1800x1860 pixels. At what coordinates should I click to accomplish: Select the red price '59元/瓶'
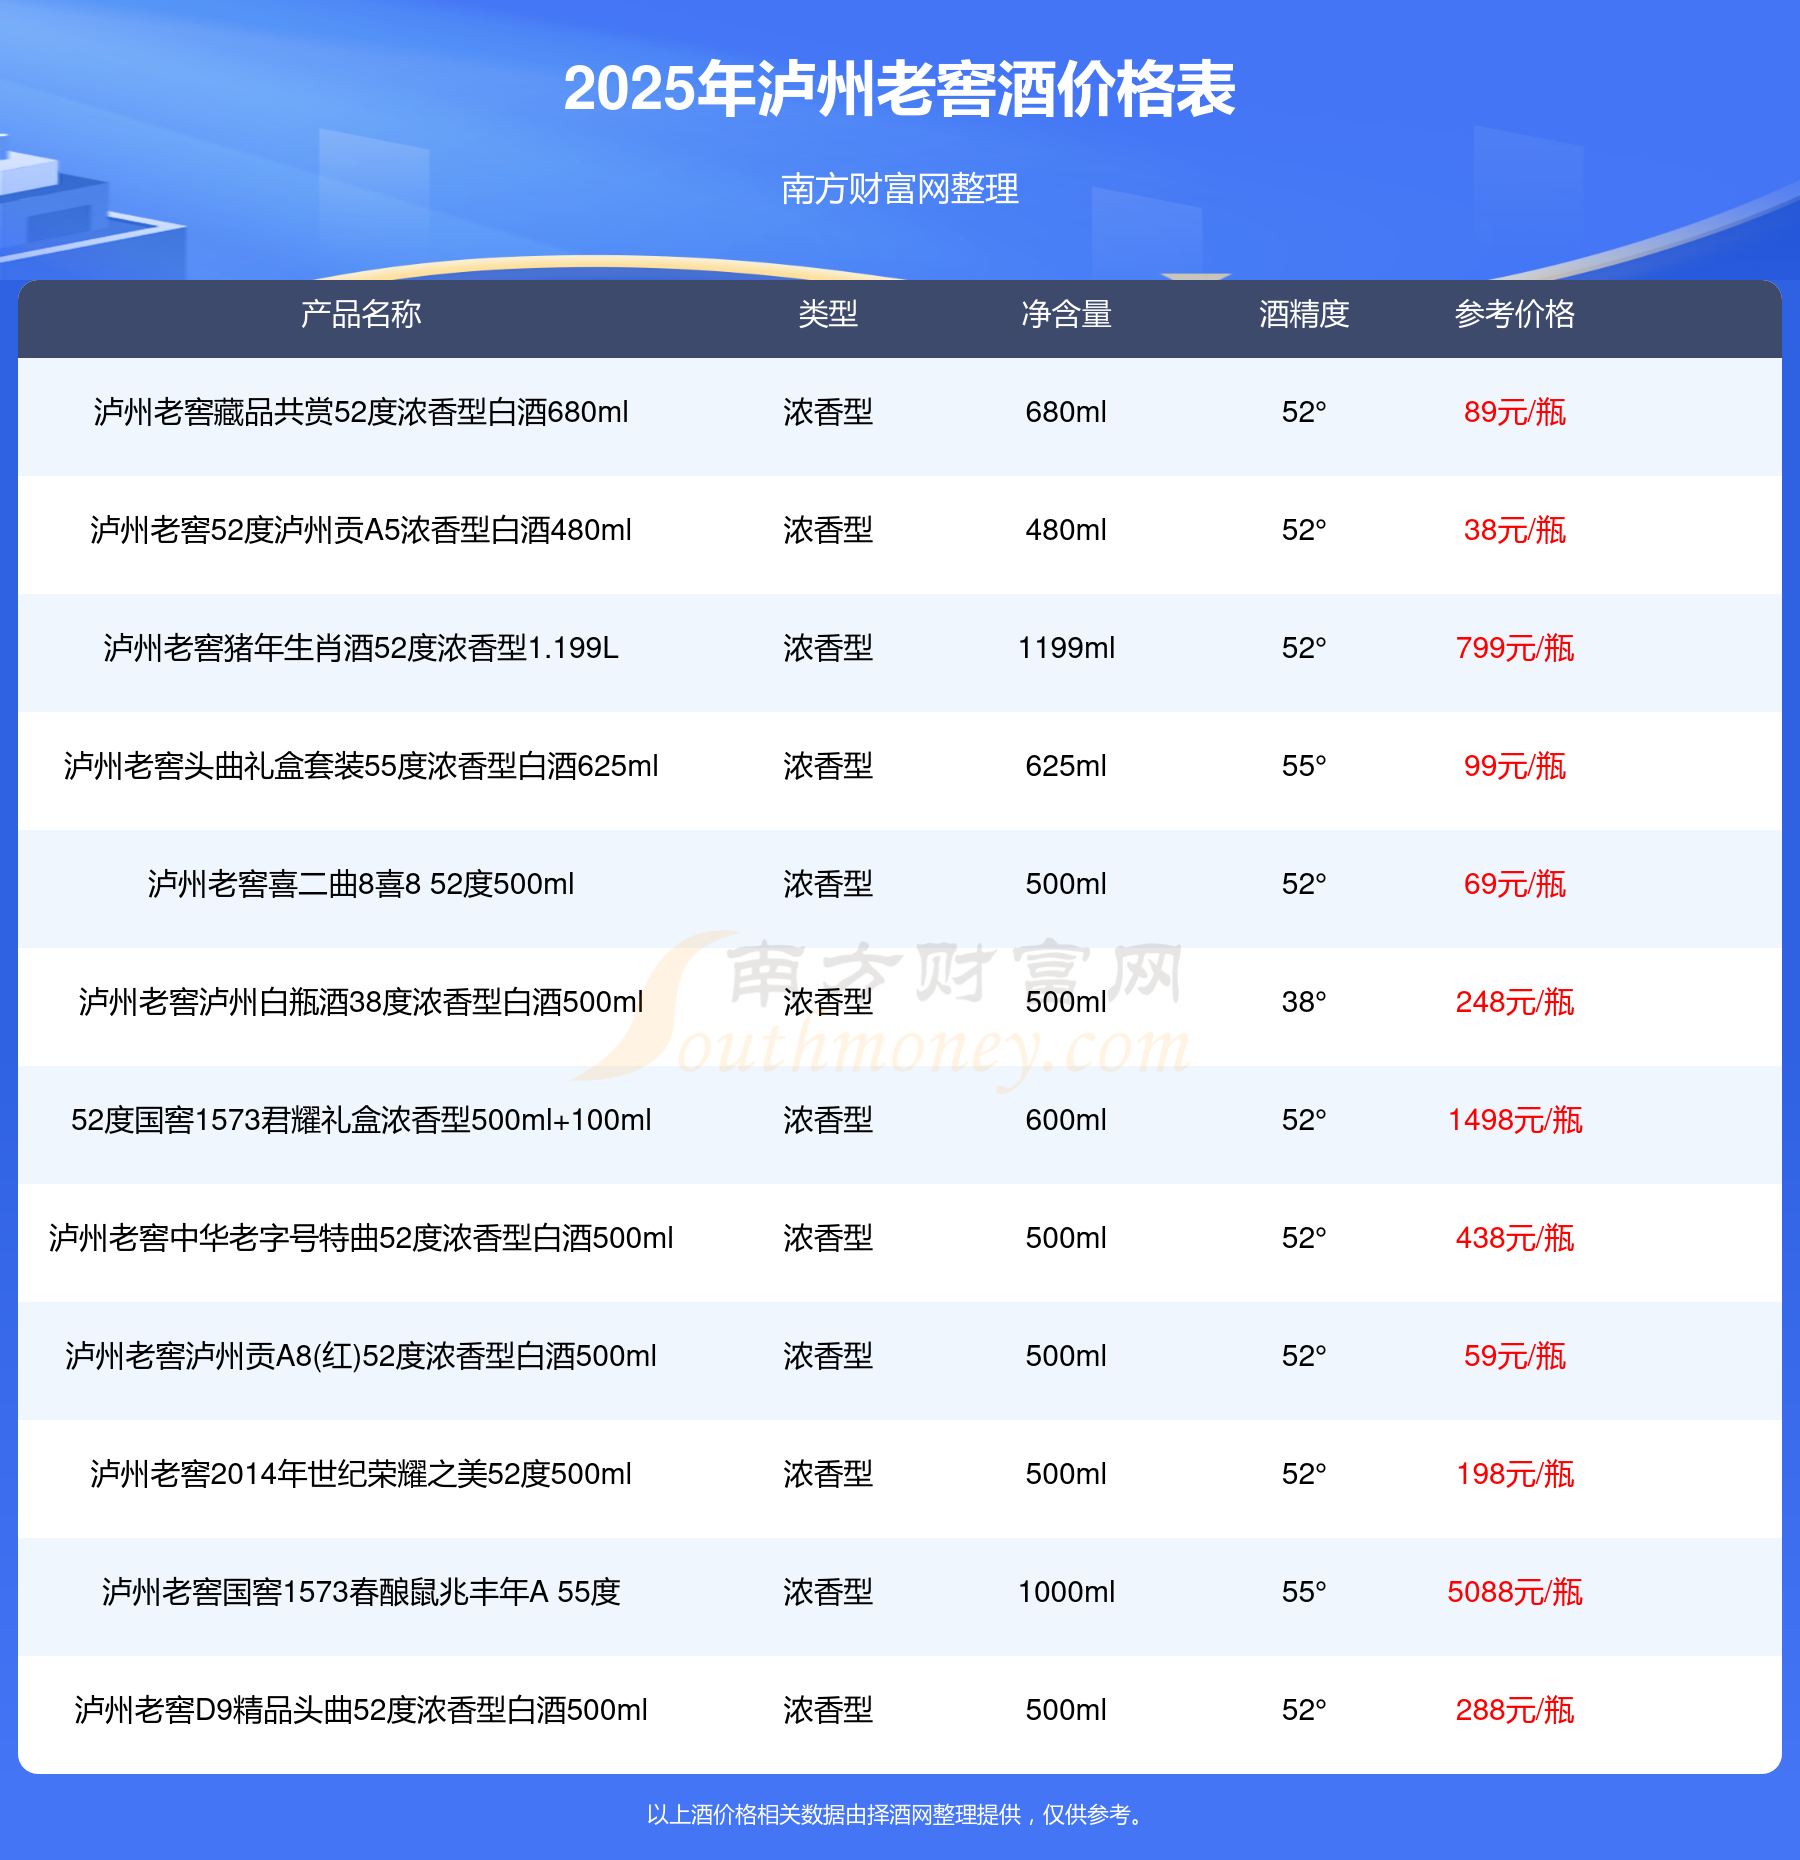(1515, 1356)
